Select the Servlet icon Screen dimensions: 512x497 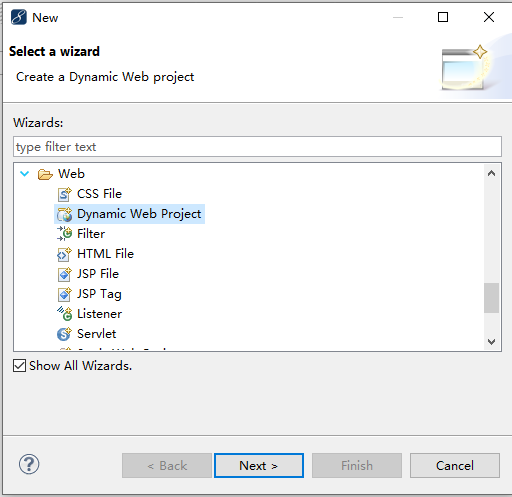tap(64, 334)
